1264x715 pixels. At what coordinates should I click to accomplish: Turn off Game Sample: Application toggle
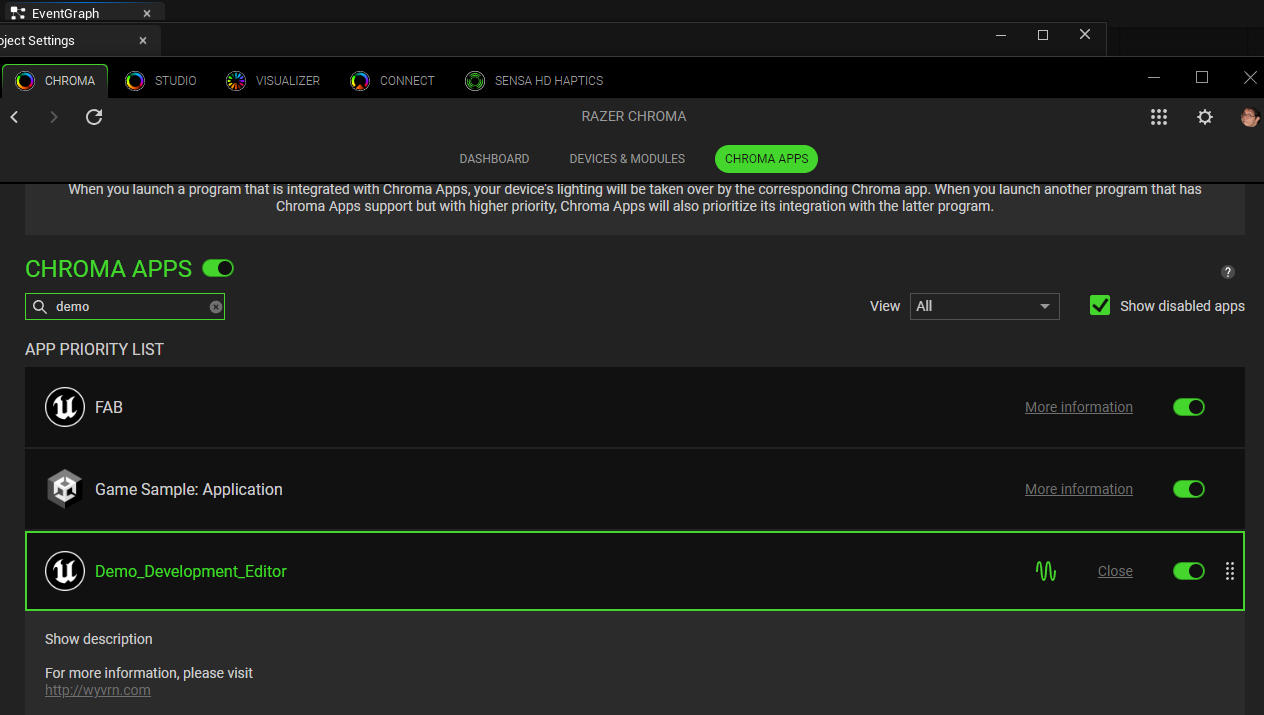pos(1188,489)
